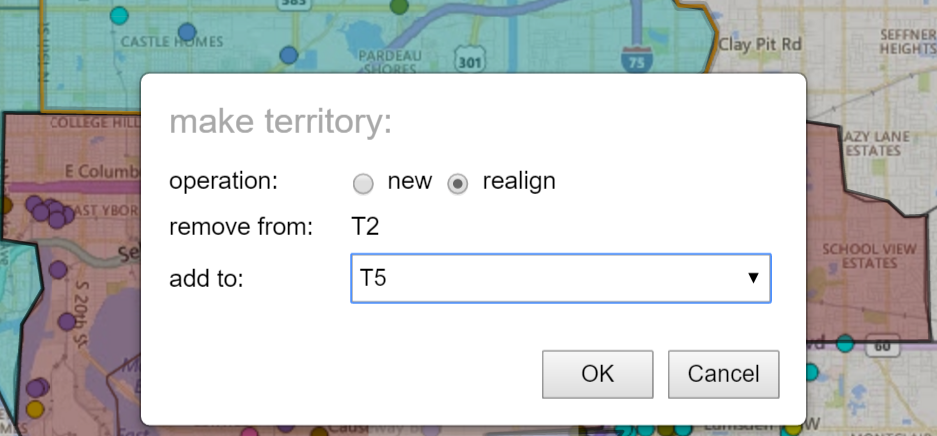Select the green marker at the map top

click(x=399, y=7)
